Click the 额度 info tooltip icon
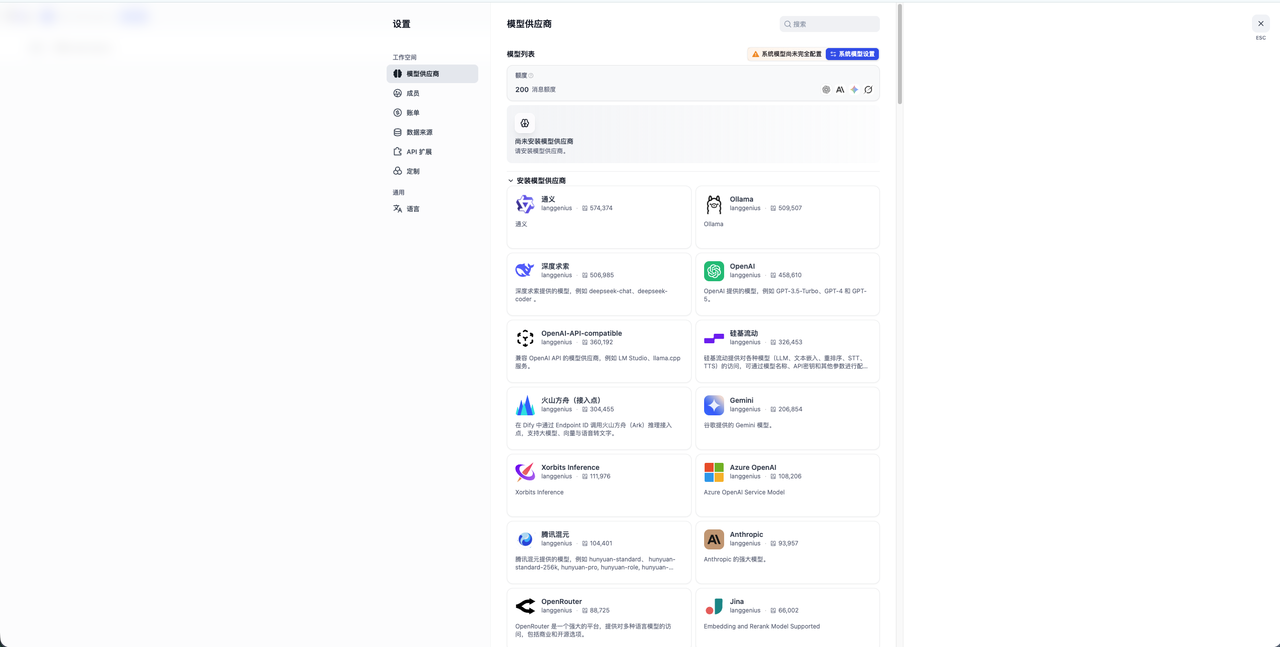This screenshot has width=1280, height=647. click(x=531, y=76)
